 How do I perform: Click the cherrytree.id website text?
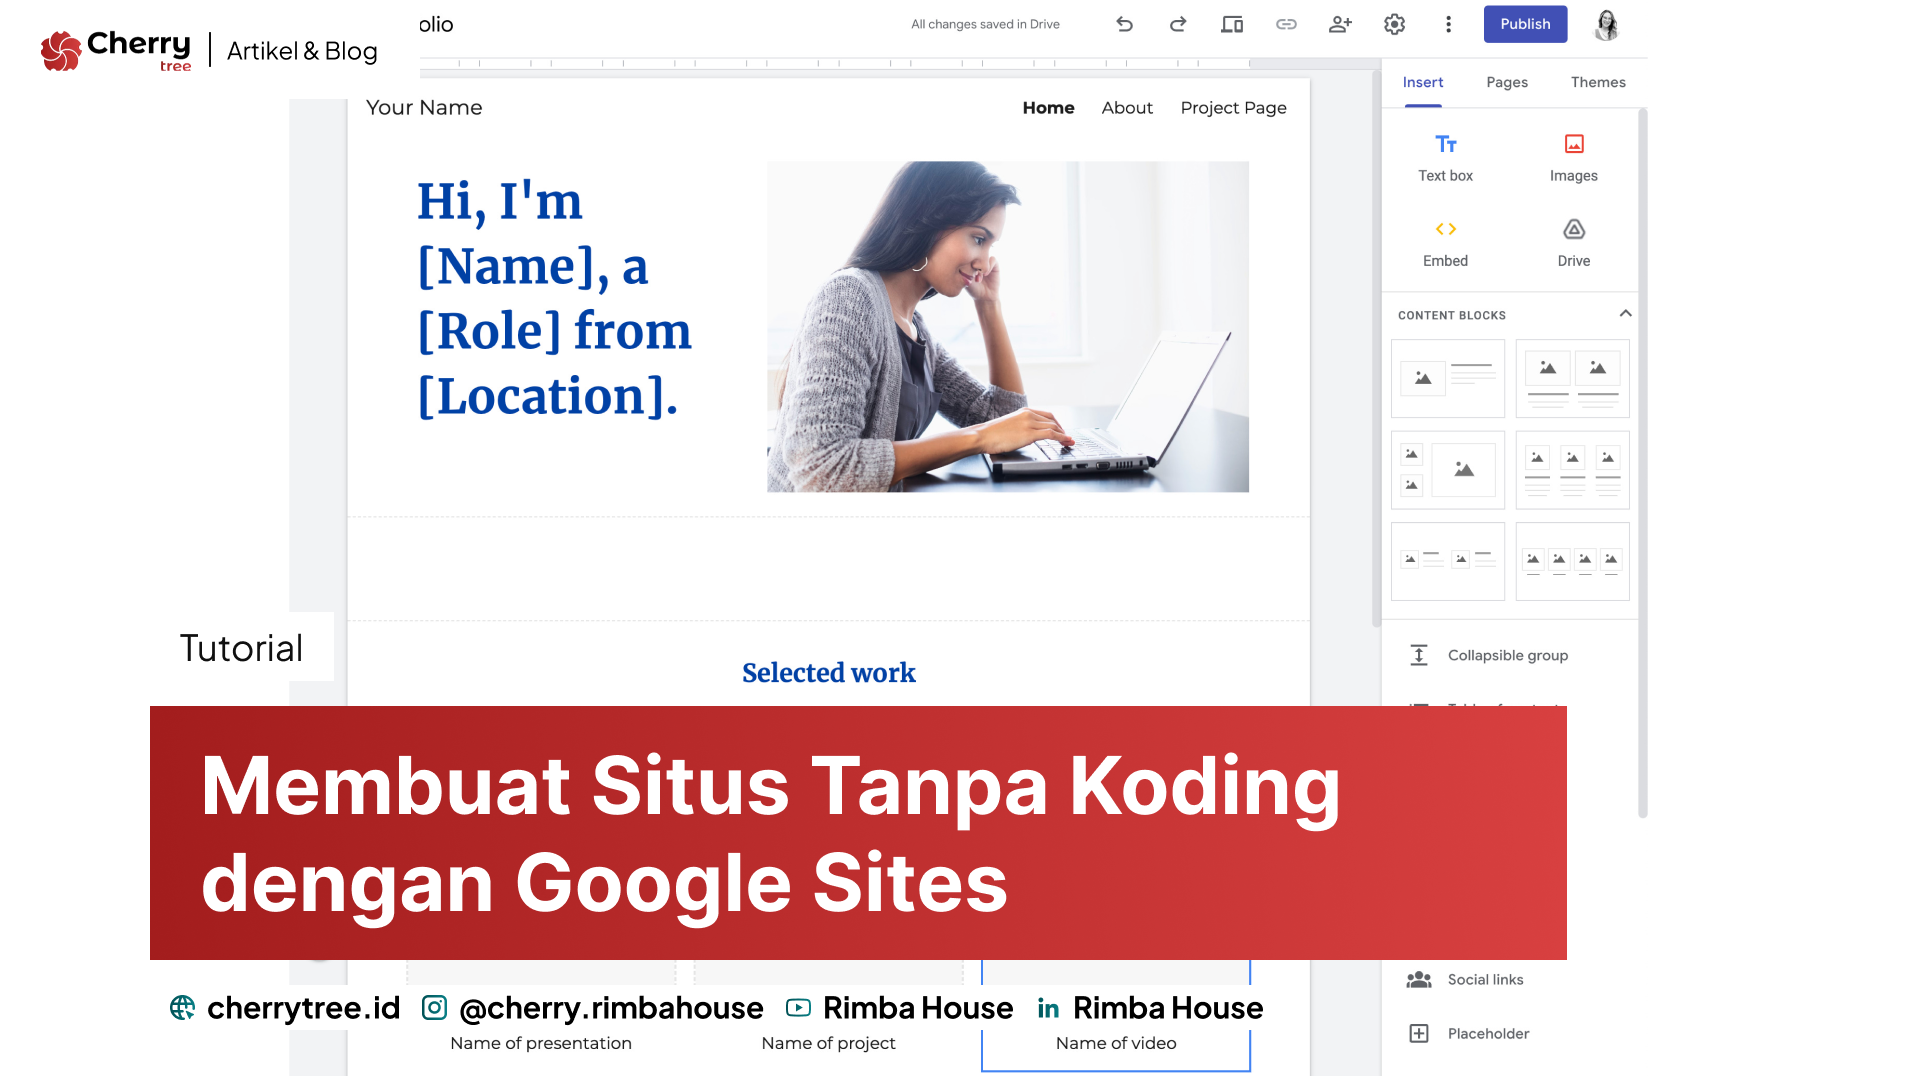pos(303,1008)
